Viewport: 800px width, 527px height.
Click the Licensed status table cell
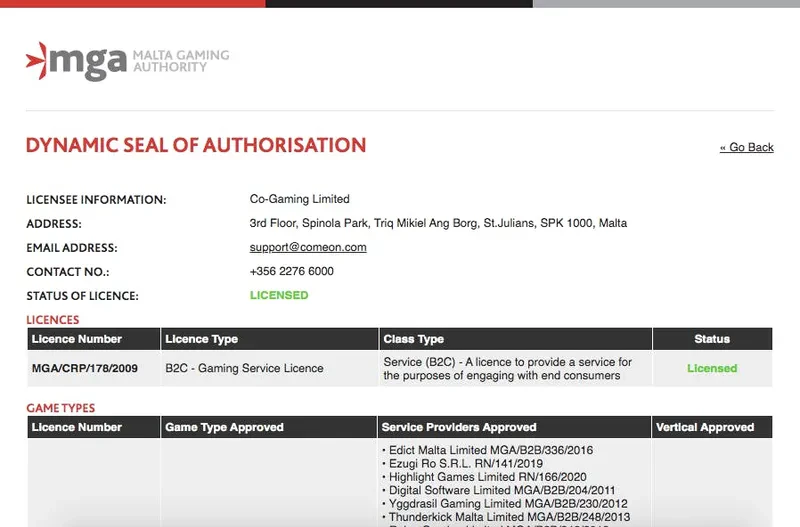click(x=712, y=368)
